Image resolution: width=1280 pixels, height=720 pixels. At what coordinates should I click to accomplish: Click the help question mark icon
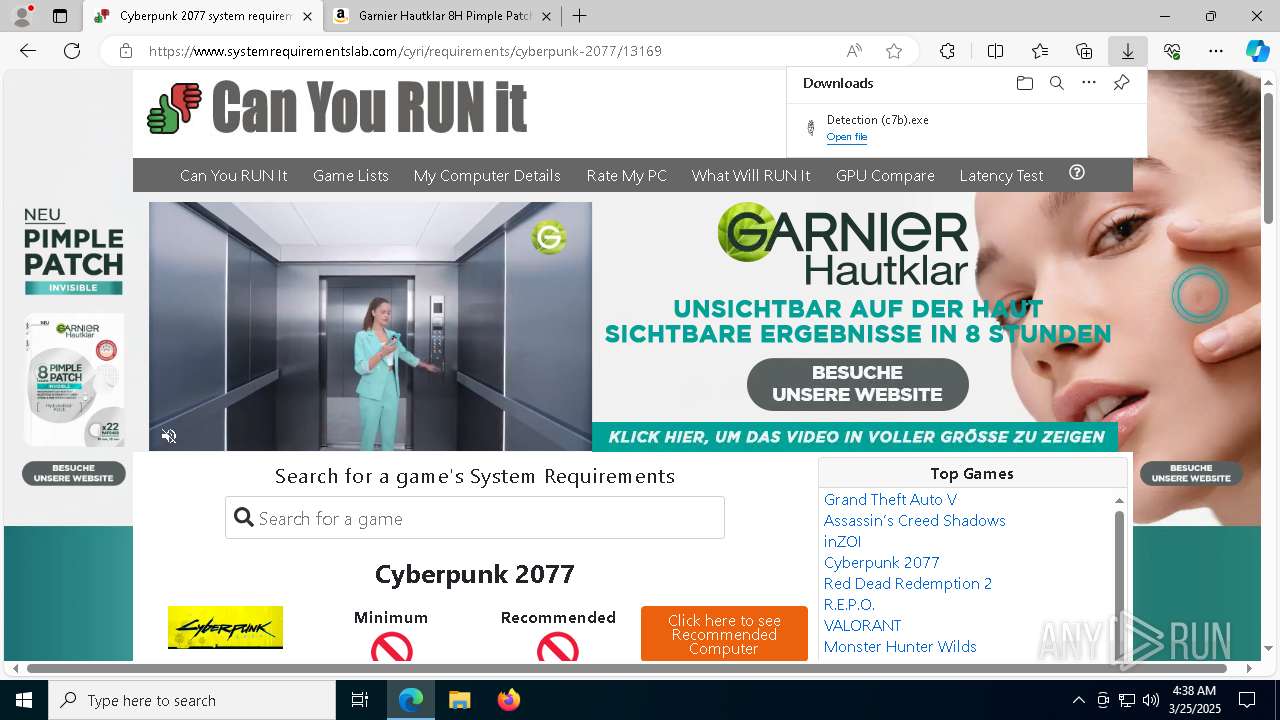(x=1077, y=172)
